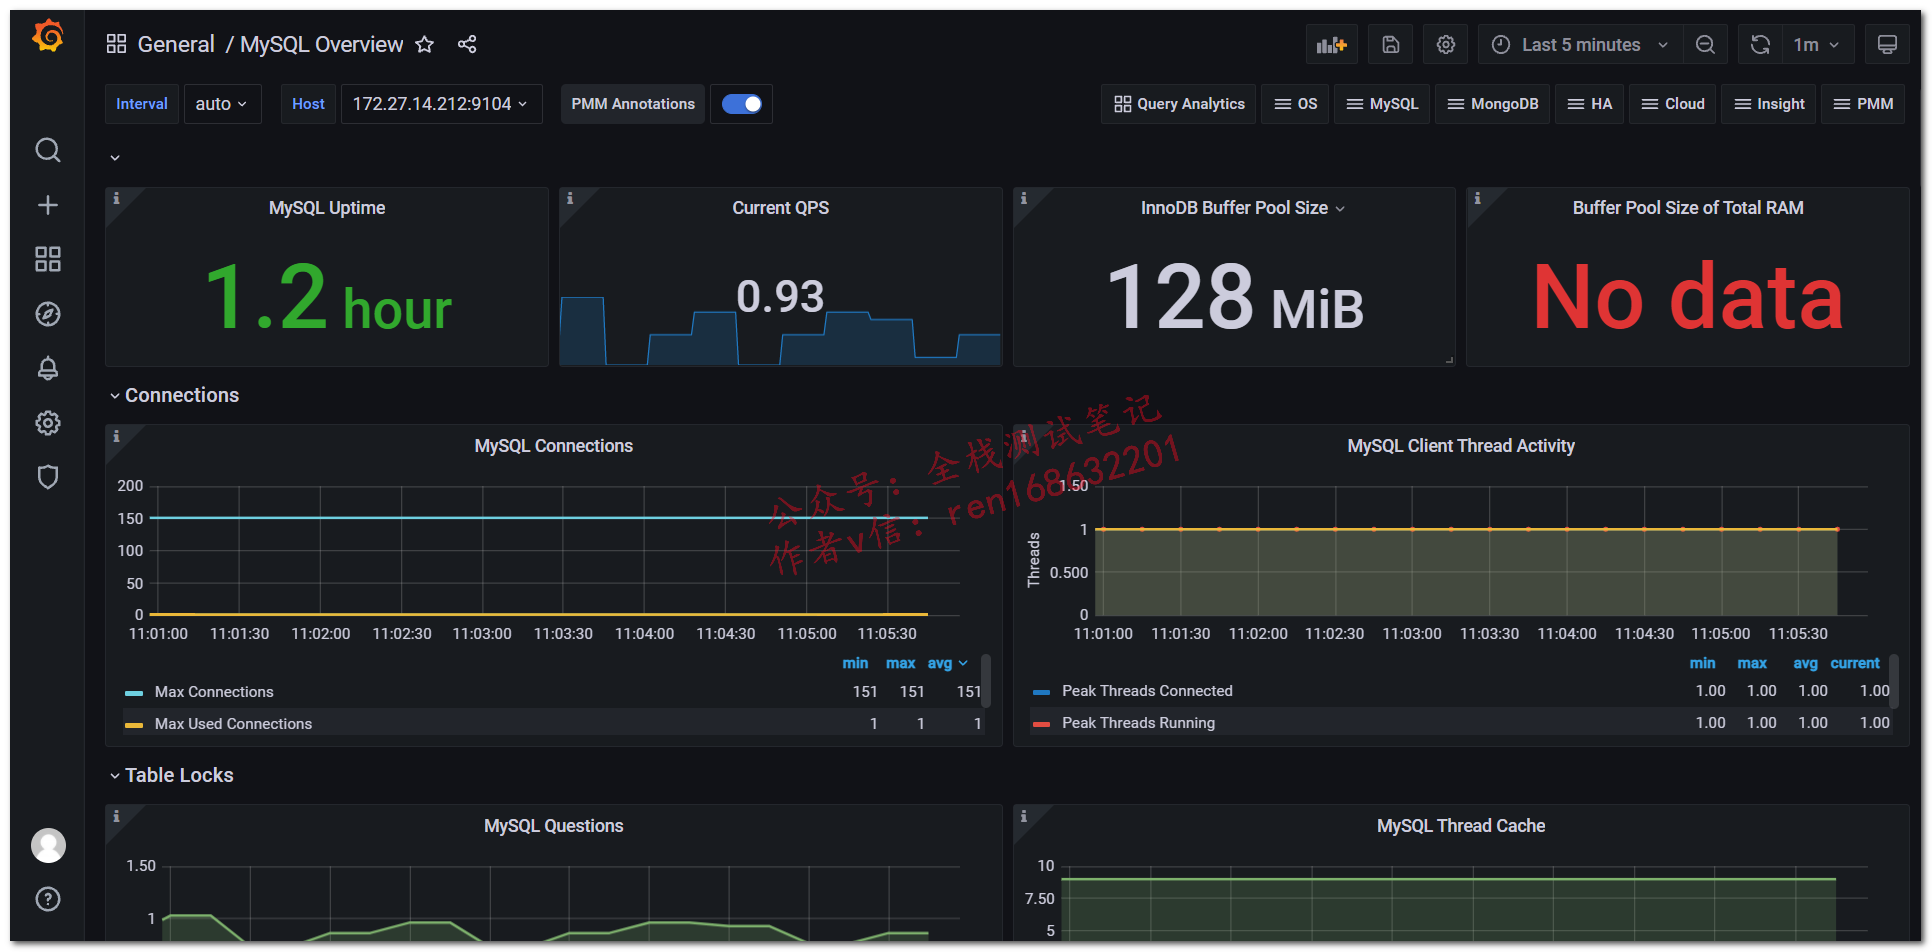Toggle Max Connections series in legend
1932x952 pixels.
(x=214, y=692)
